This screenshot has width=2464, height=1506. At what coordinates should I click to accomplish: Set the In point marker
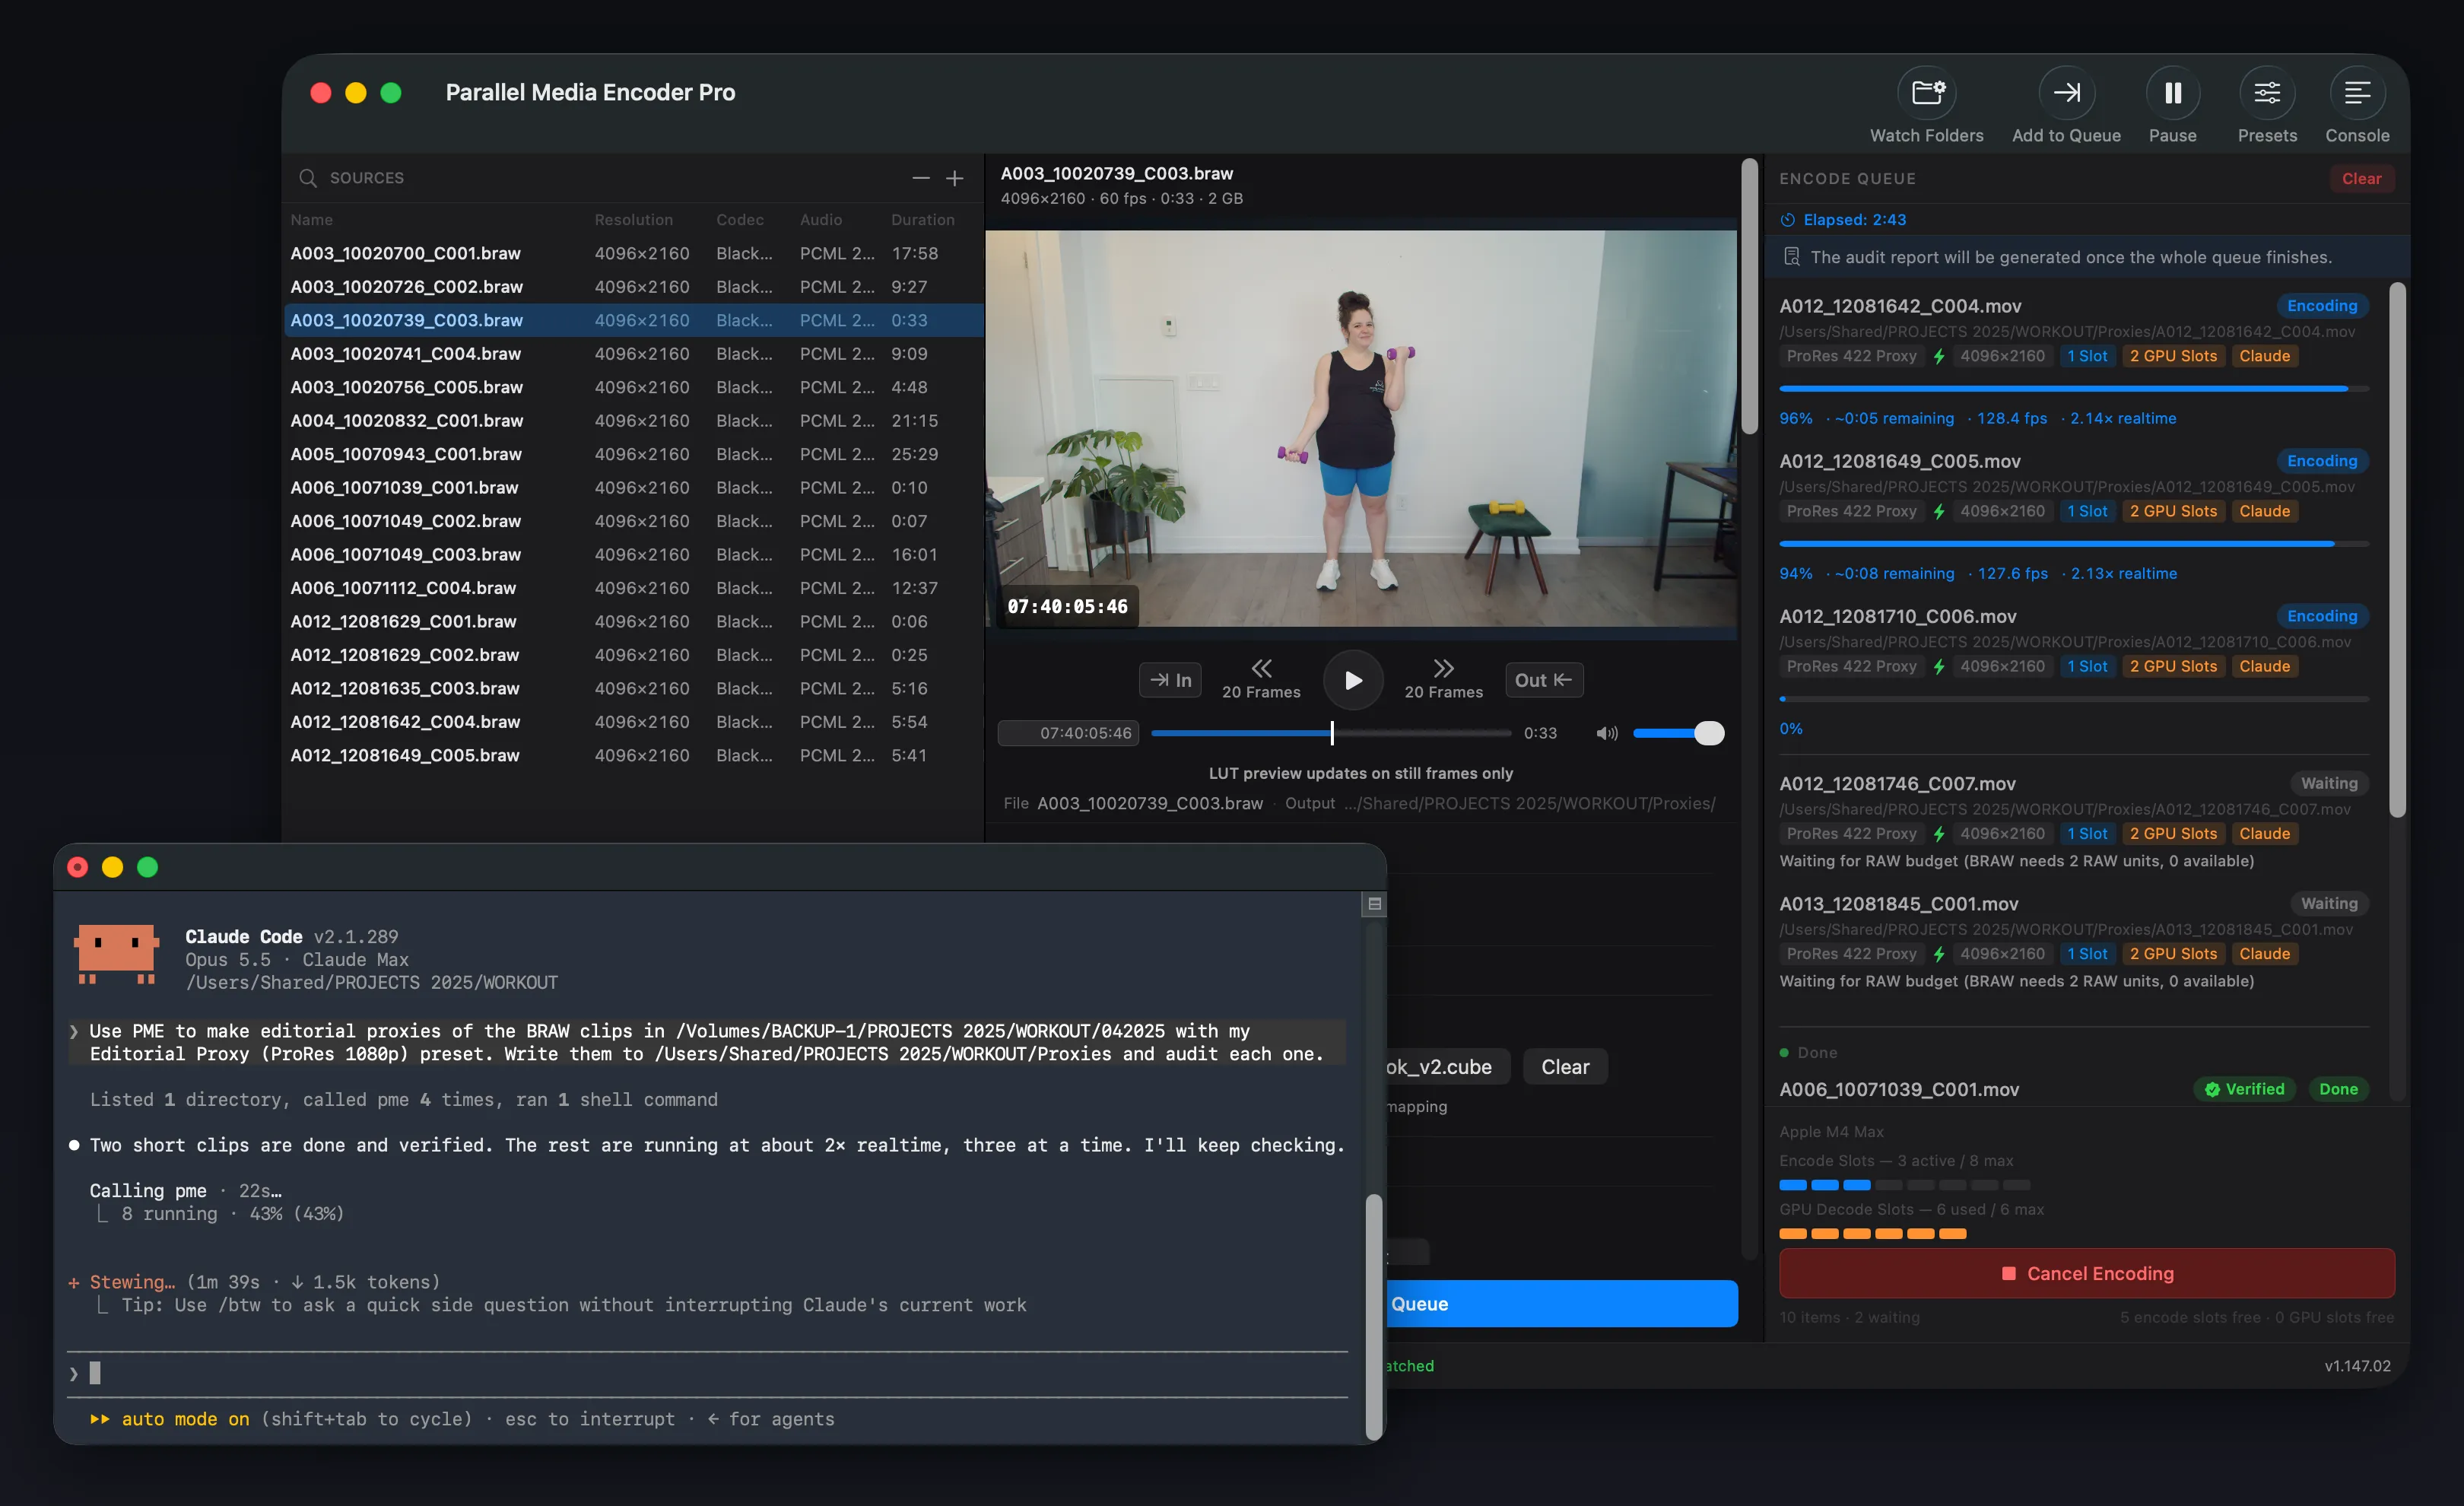click(1170, 680)
